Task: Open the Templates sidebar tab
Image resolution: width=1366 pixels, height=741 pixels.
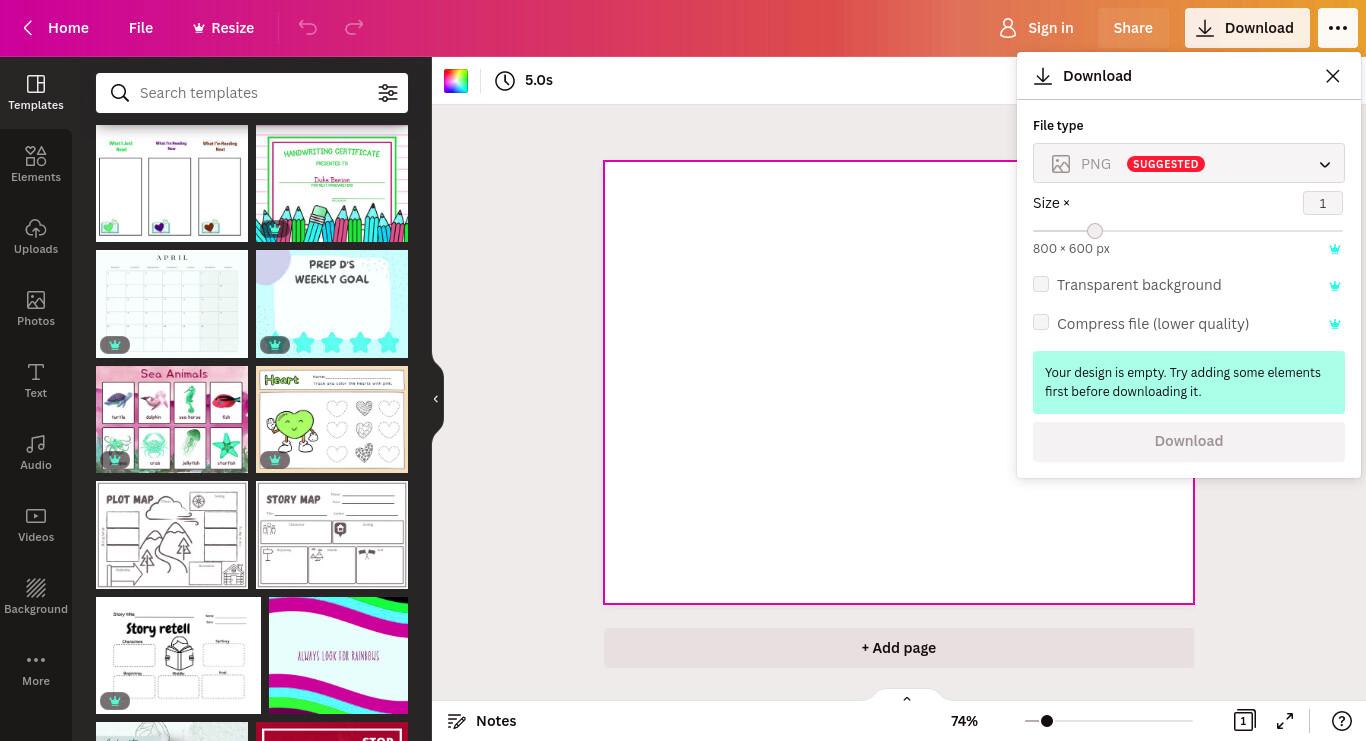Action: click(x=36, y=92)
